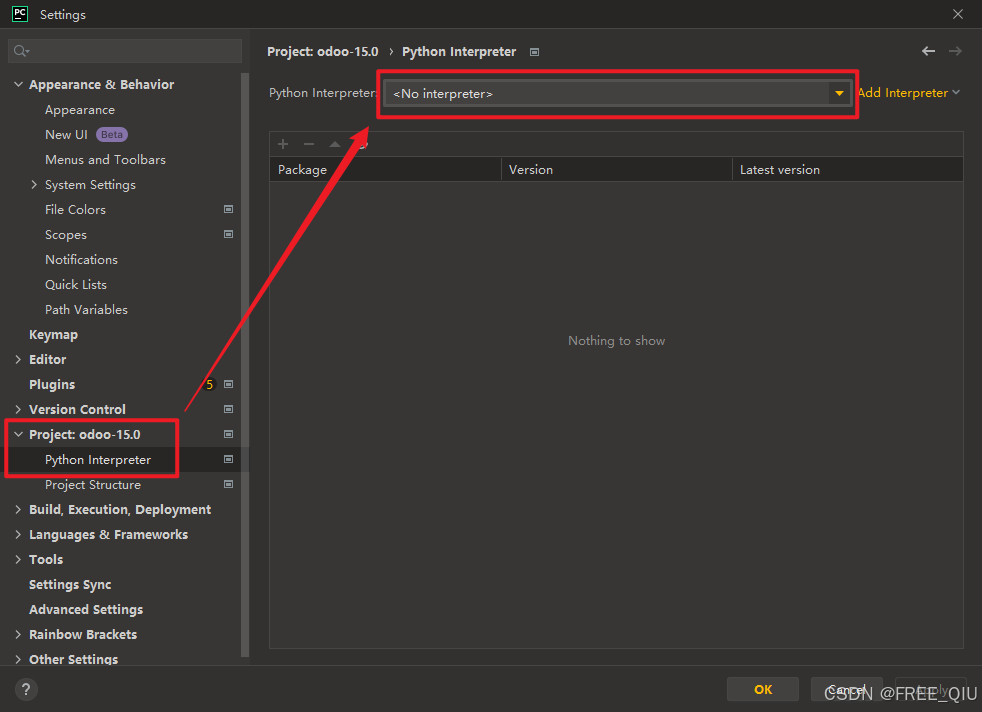Open Project Structure settings
This screenshot has width=982, height=712.
(x=93, y=485)
